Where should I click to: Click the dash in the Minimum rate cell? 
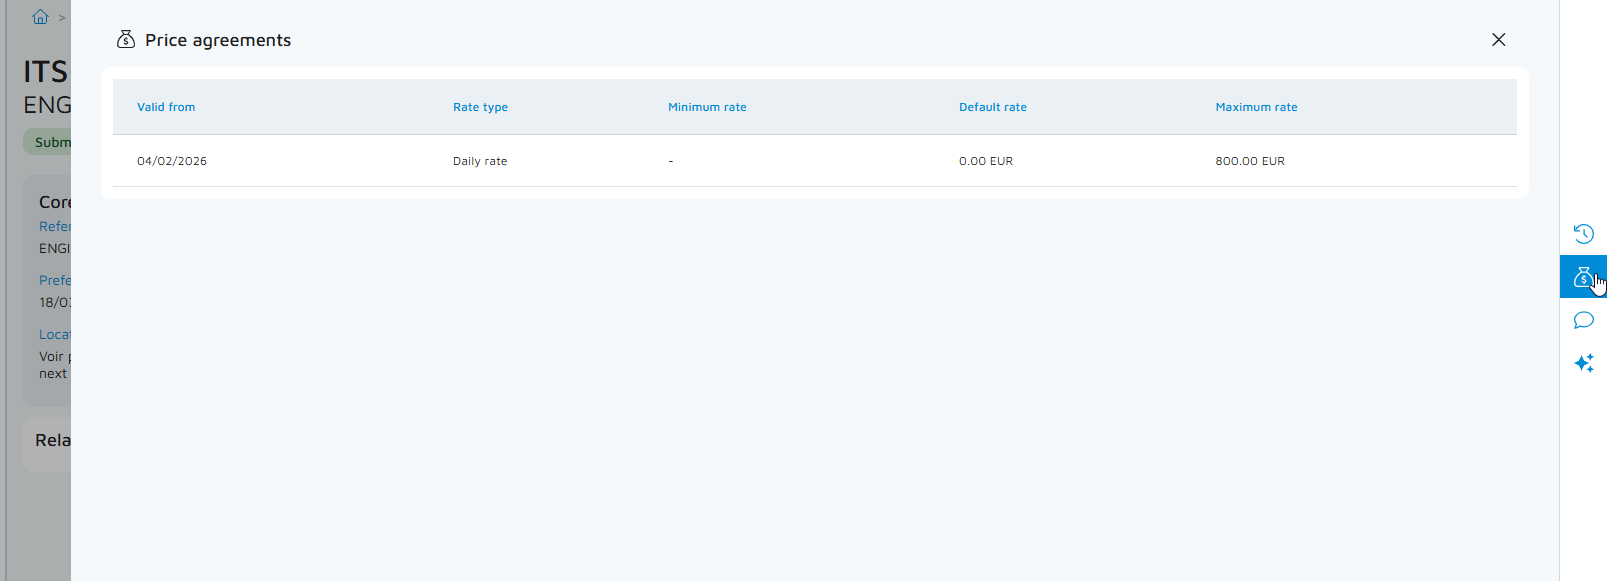(x=671, y=161)
